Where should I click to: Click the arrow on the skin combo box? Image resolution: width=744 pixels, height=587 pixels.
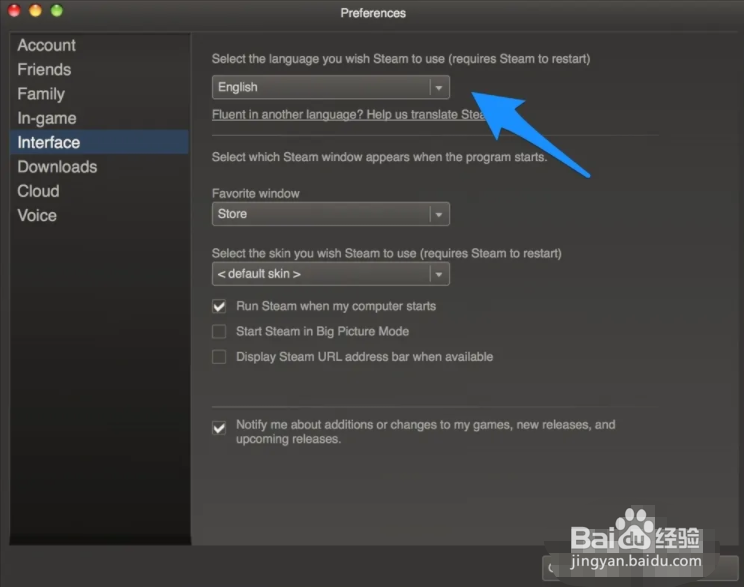coord(439,274)
